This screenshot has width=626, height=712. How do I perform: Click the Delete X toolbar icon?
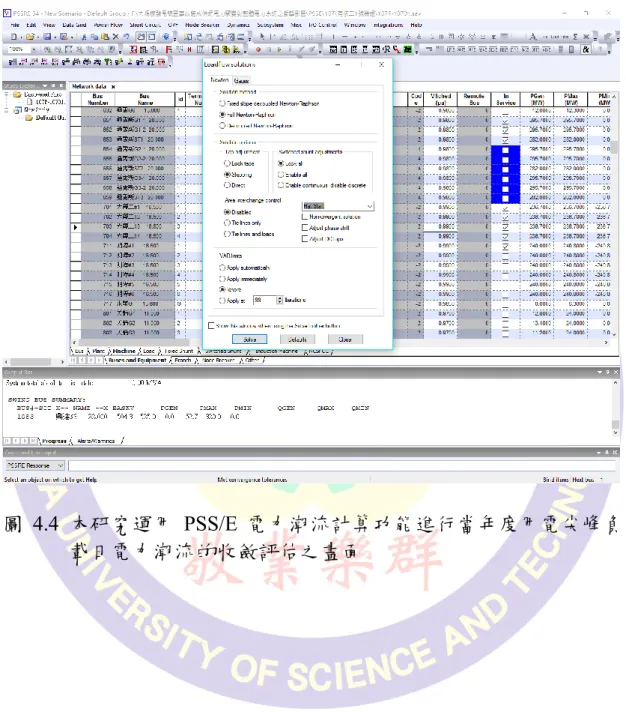[115, 37]
